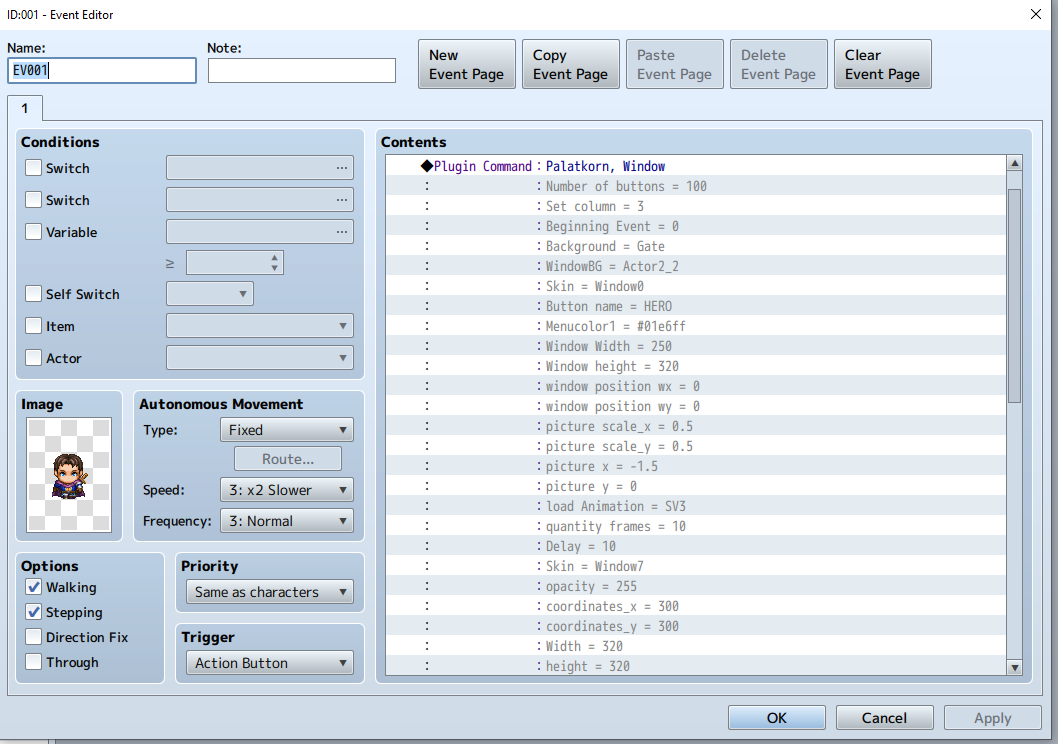Uncheck the Stepping option
The width and height of the screenshot is (1058, 744).
tap(33, 612)
